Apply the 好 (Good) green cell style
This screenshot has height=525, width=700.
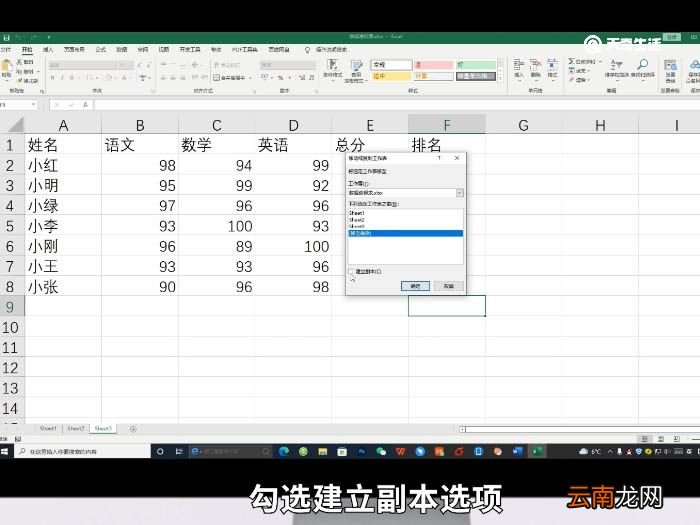coord(475,65)
